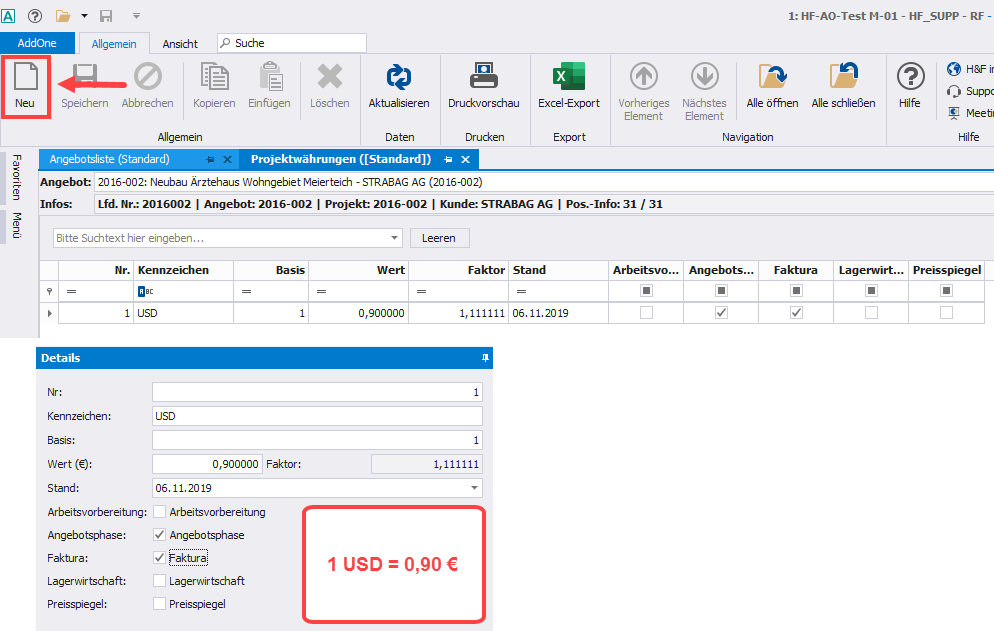
Task: Click Alle öffnen folder icon
Action: [772, 78]
